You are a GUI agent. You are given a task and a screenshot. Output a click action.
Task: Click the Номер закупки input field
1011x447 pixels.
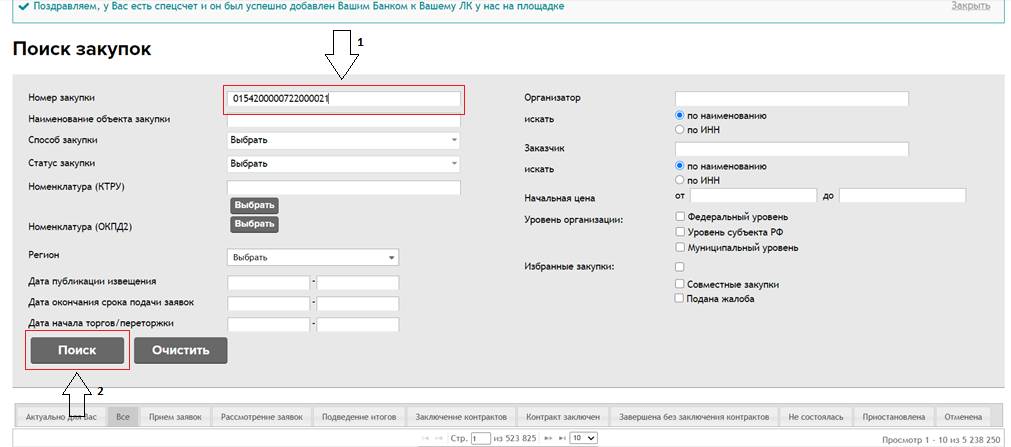[344, 99]
